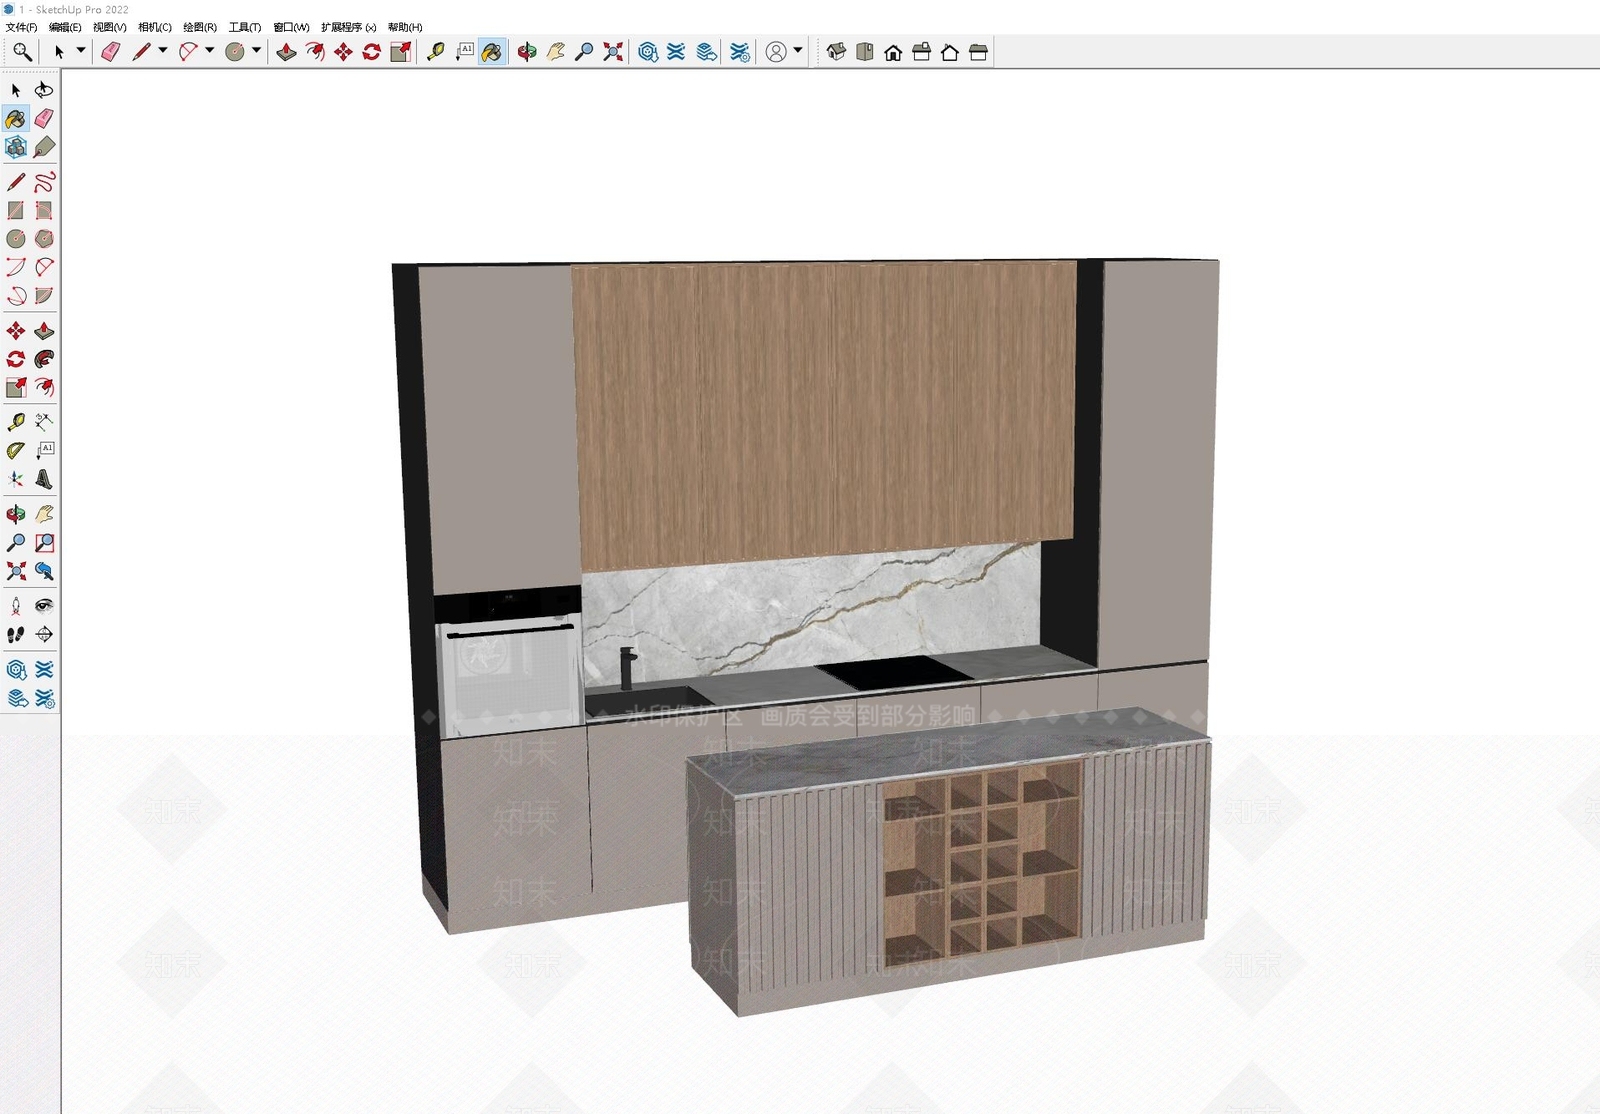Open the user account dropdown arrow
1600x1114 pixels.
click(x=798, y=50)
